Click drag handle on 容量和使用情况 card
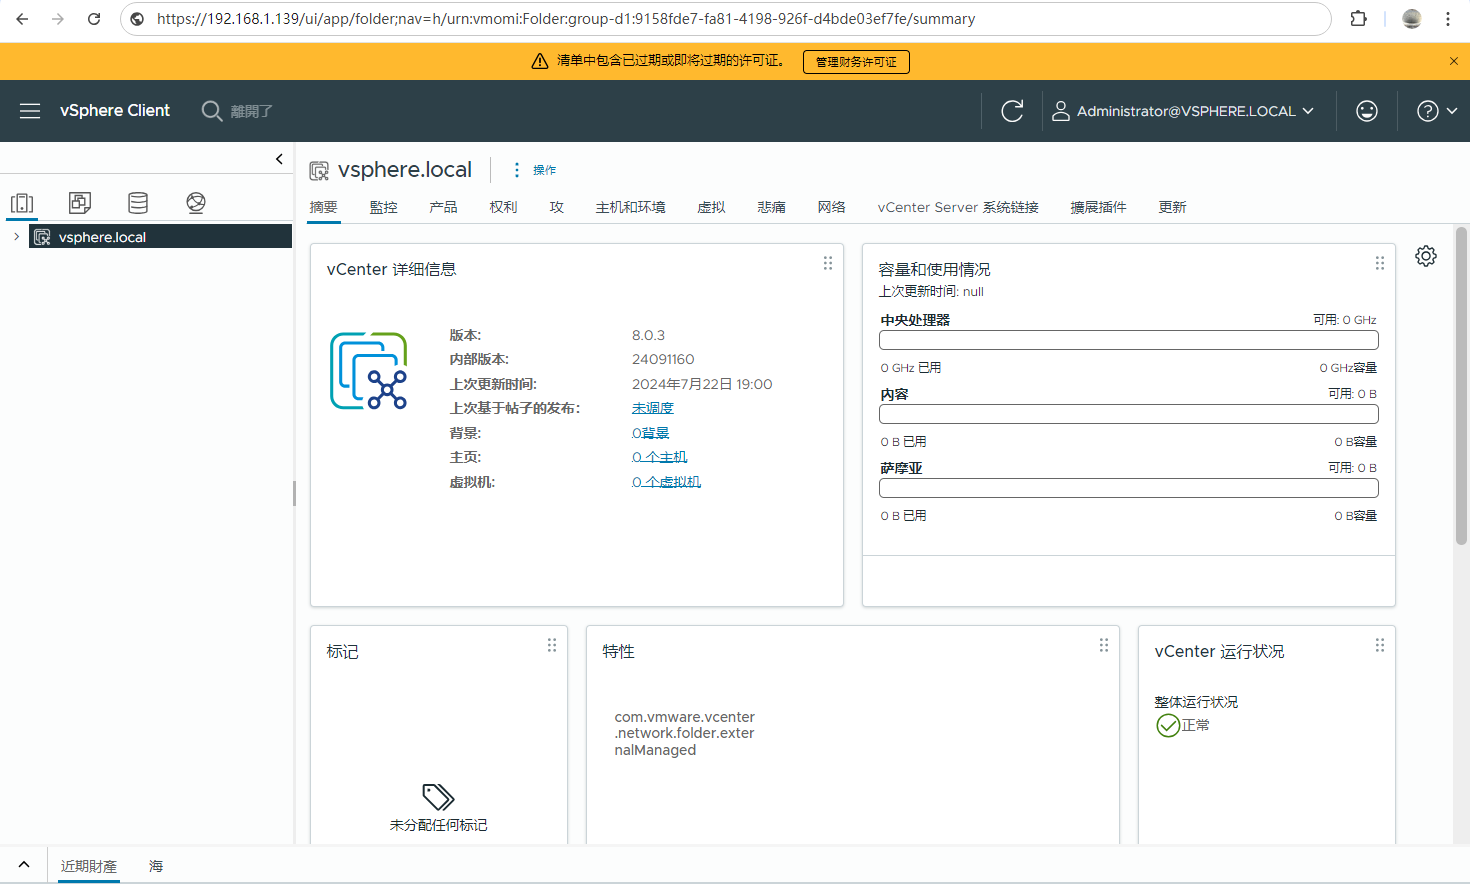This screenshot has width=1470, height=884. click(x=1380, y=263)
